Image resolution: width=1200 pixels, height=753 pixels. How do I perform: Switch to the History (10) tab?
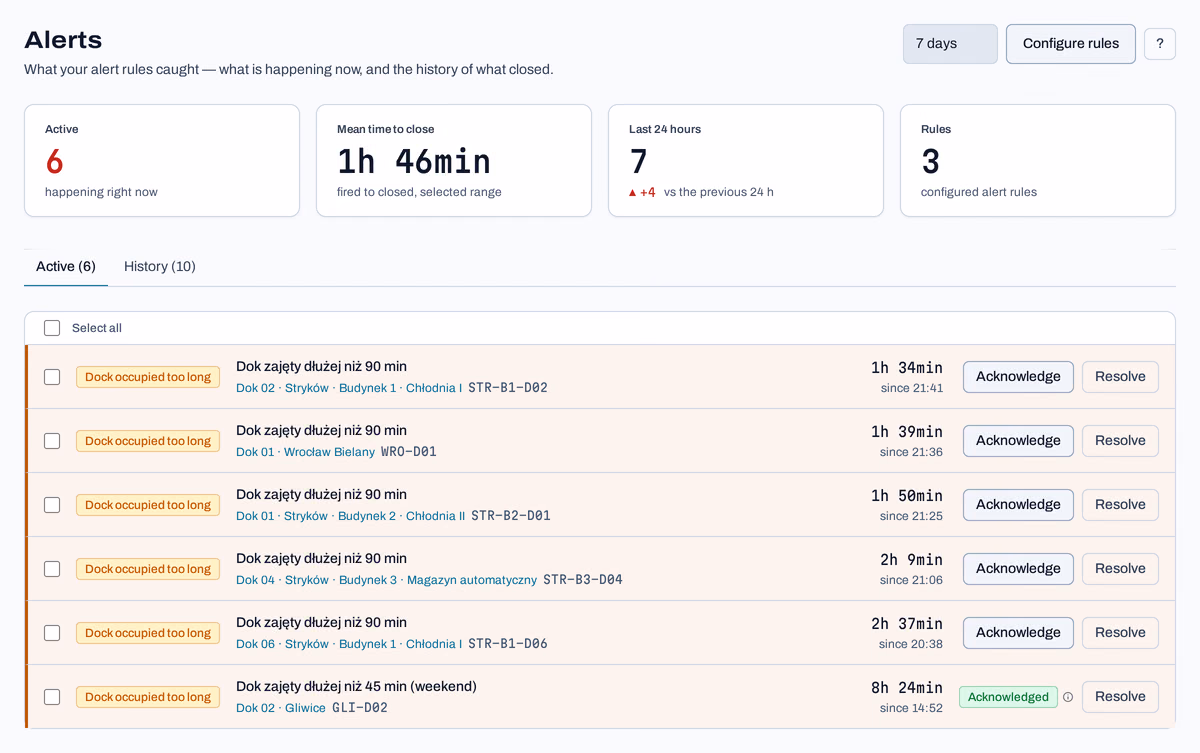160,266
